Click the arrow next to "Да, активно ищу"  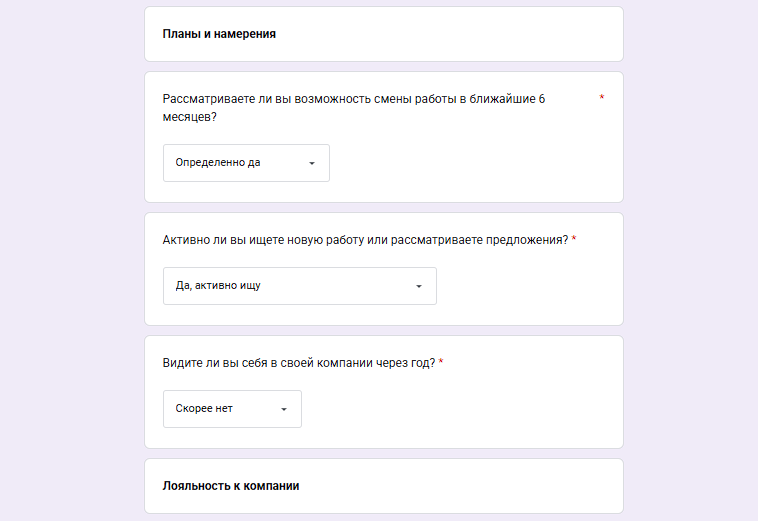(x=419, y=286)
